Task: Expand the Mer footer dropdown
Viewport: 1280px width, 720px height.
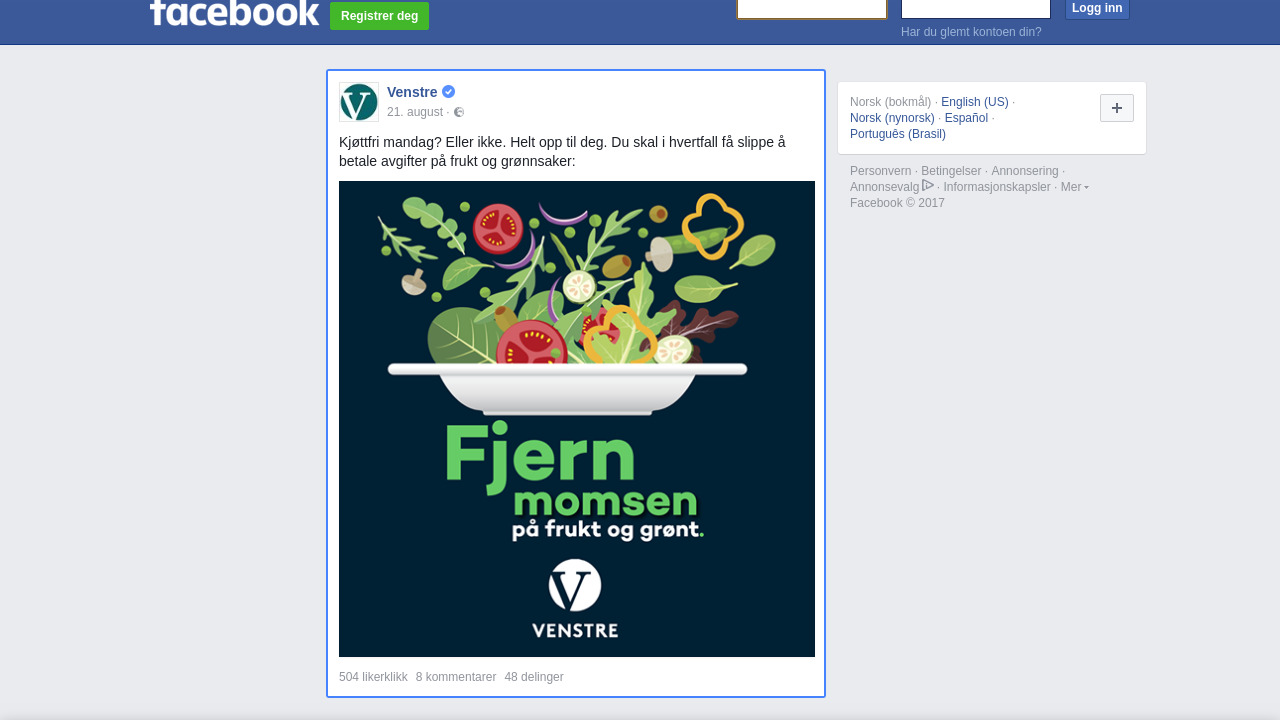Action: tap(1074, 187)
